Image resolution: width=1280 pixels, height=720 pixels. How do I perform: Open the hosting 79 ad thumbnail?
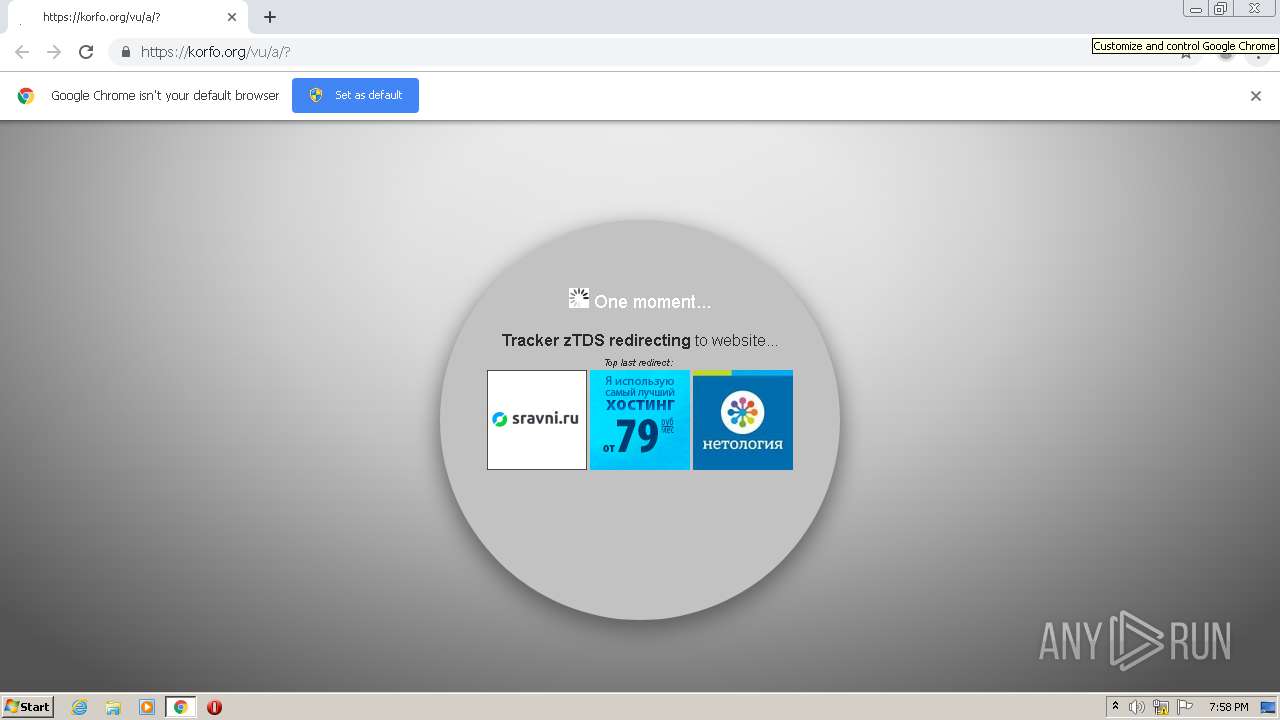pyautogui.click(x=640, y=420)
